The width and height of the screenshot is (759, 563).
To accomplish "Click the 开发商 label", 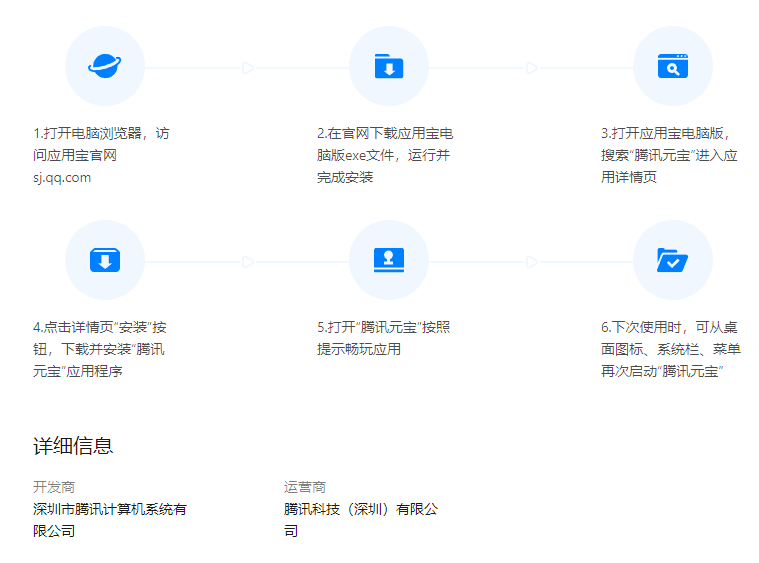I will [x=54, y=487].
